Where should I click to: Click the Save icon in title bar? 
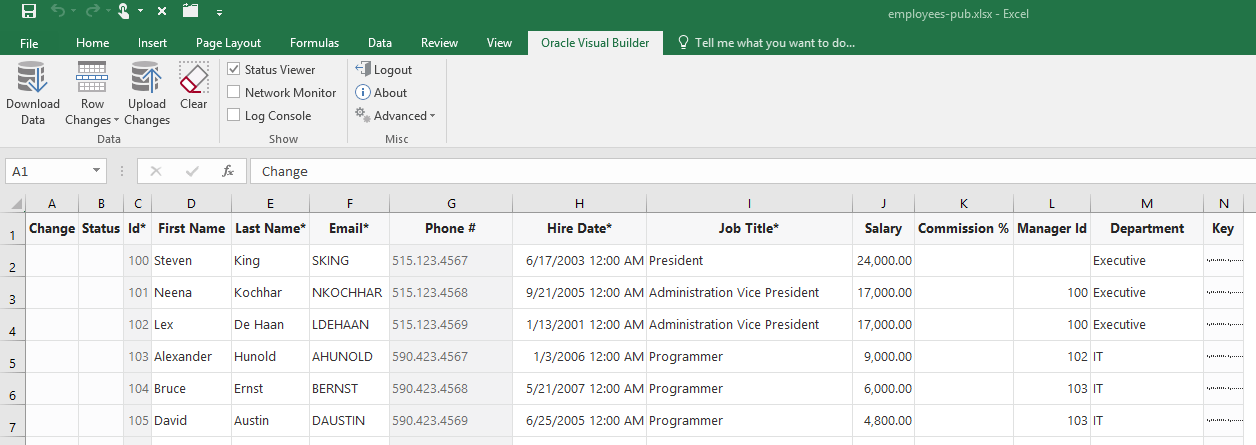(x=29, y=13)
